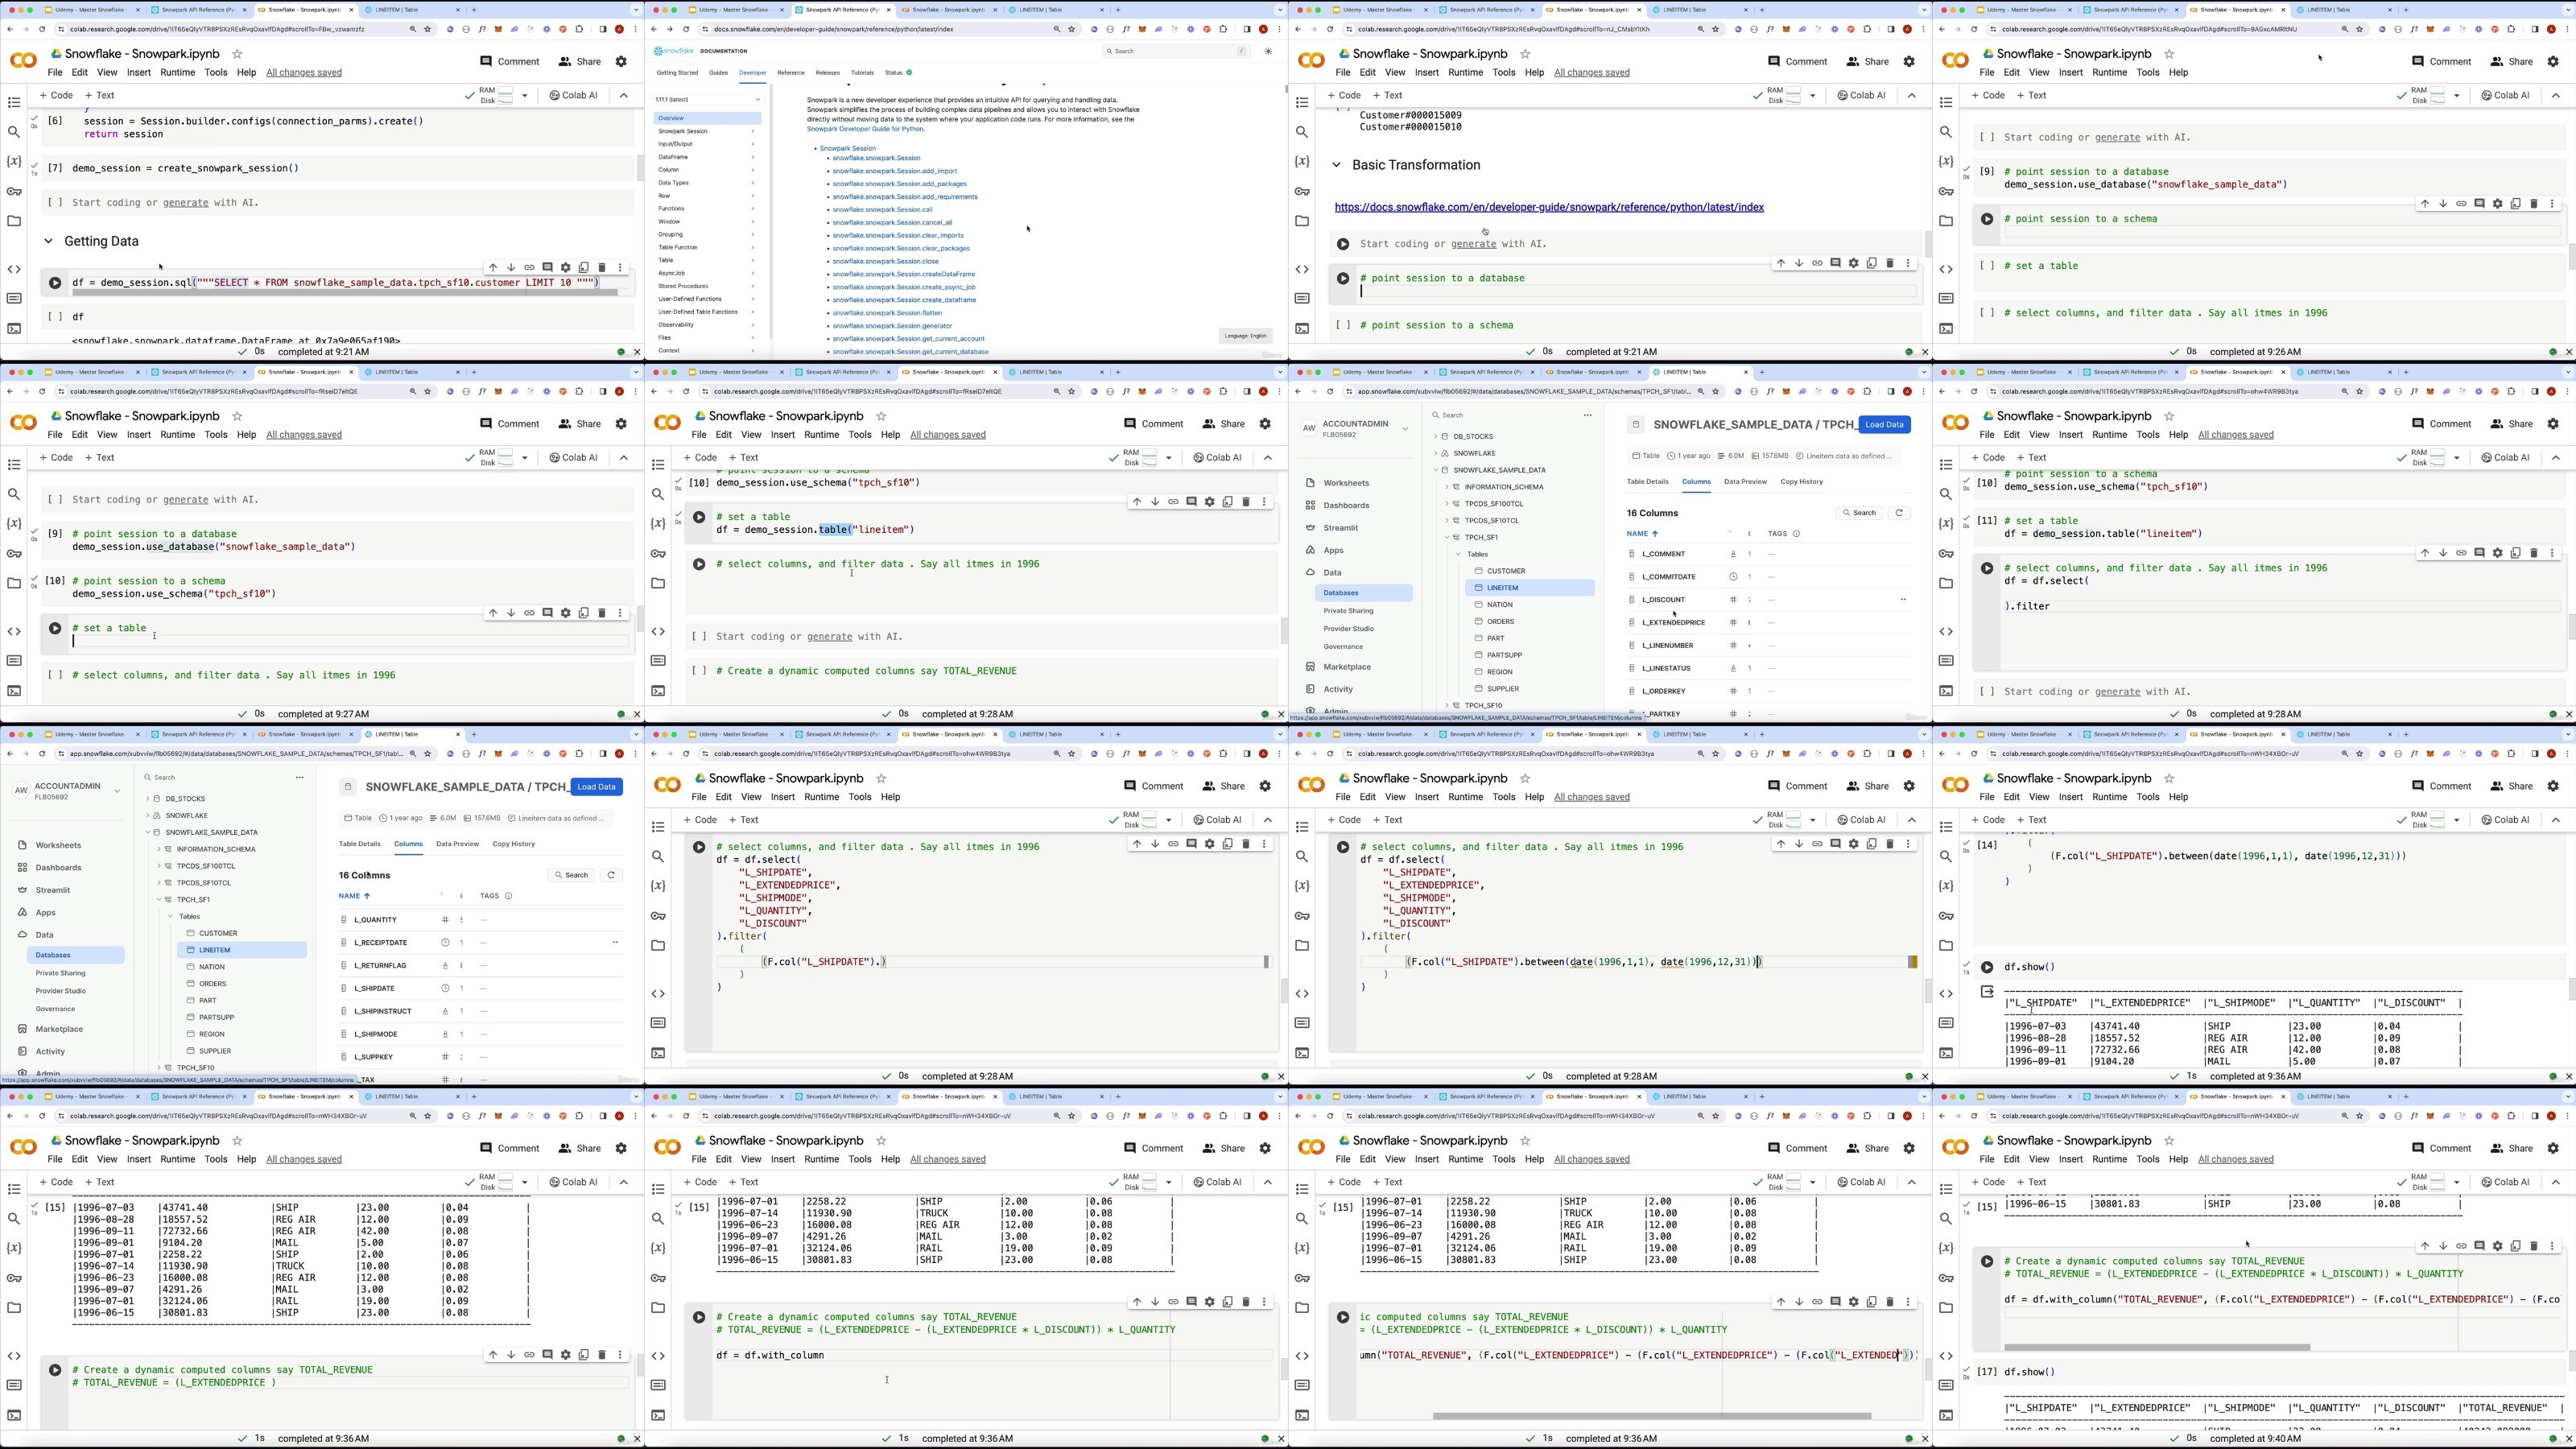Switch to the Reference tab in Snowflake docs
Screen dimensions: 2576x1449
pos(790,73)
